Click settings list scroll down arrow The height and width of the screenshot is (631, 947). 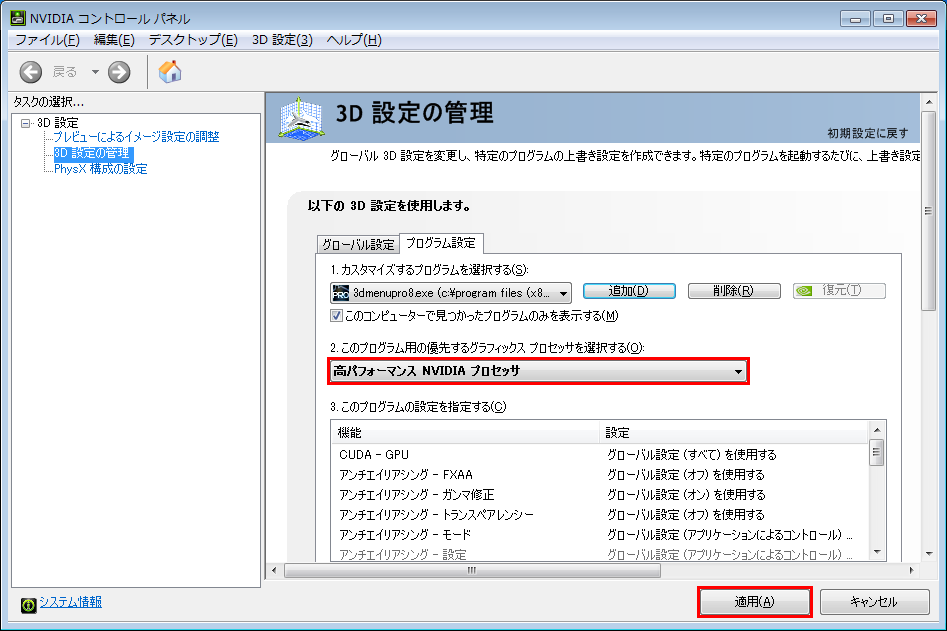pos(877,553)
